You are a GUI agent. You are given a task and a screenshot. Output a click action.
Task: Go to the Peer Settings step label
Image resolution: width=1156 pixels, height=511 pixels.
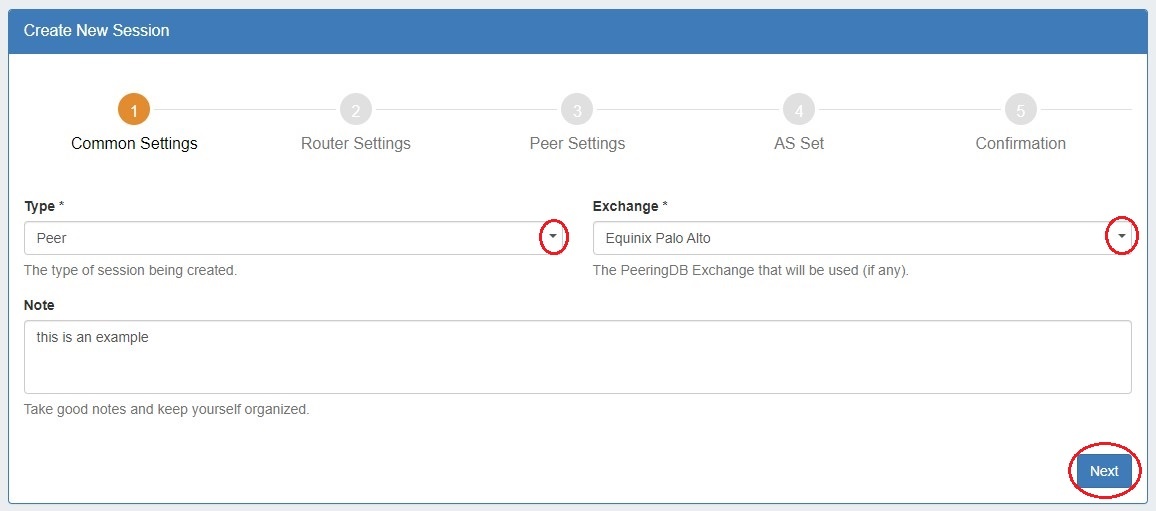coord(577,144)
